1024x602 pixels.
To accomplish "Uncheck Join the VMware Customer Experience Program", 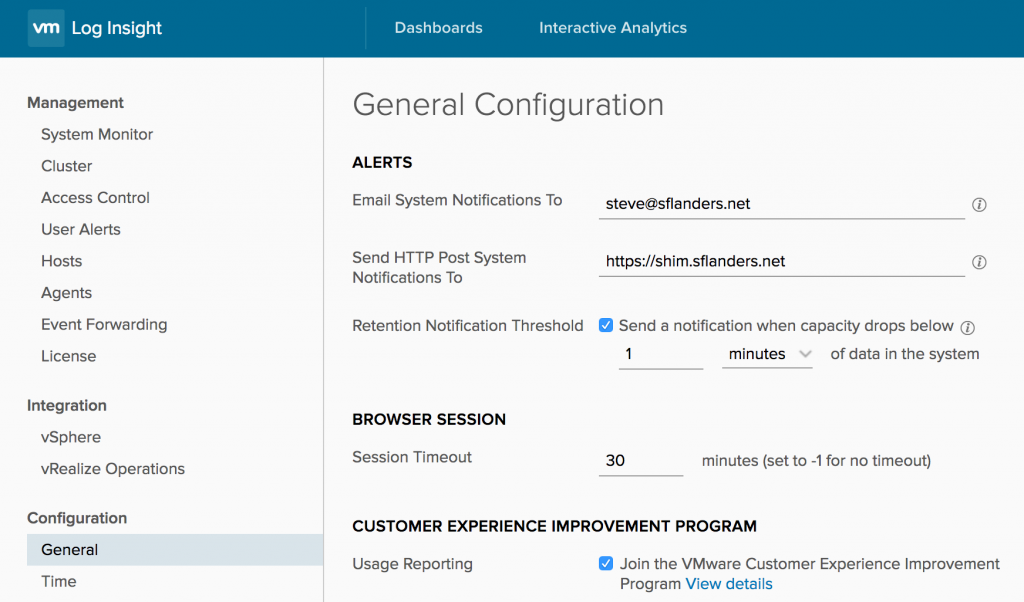I will click(606, 564).
